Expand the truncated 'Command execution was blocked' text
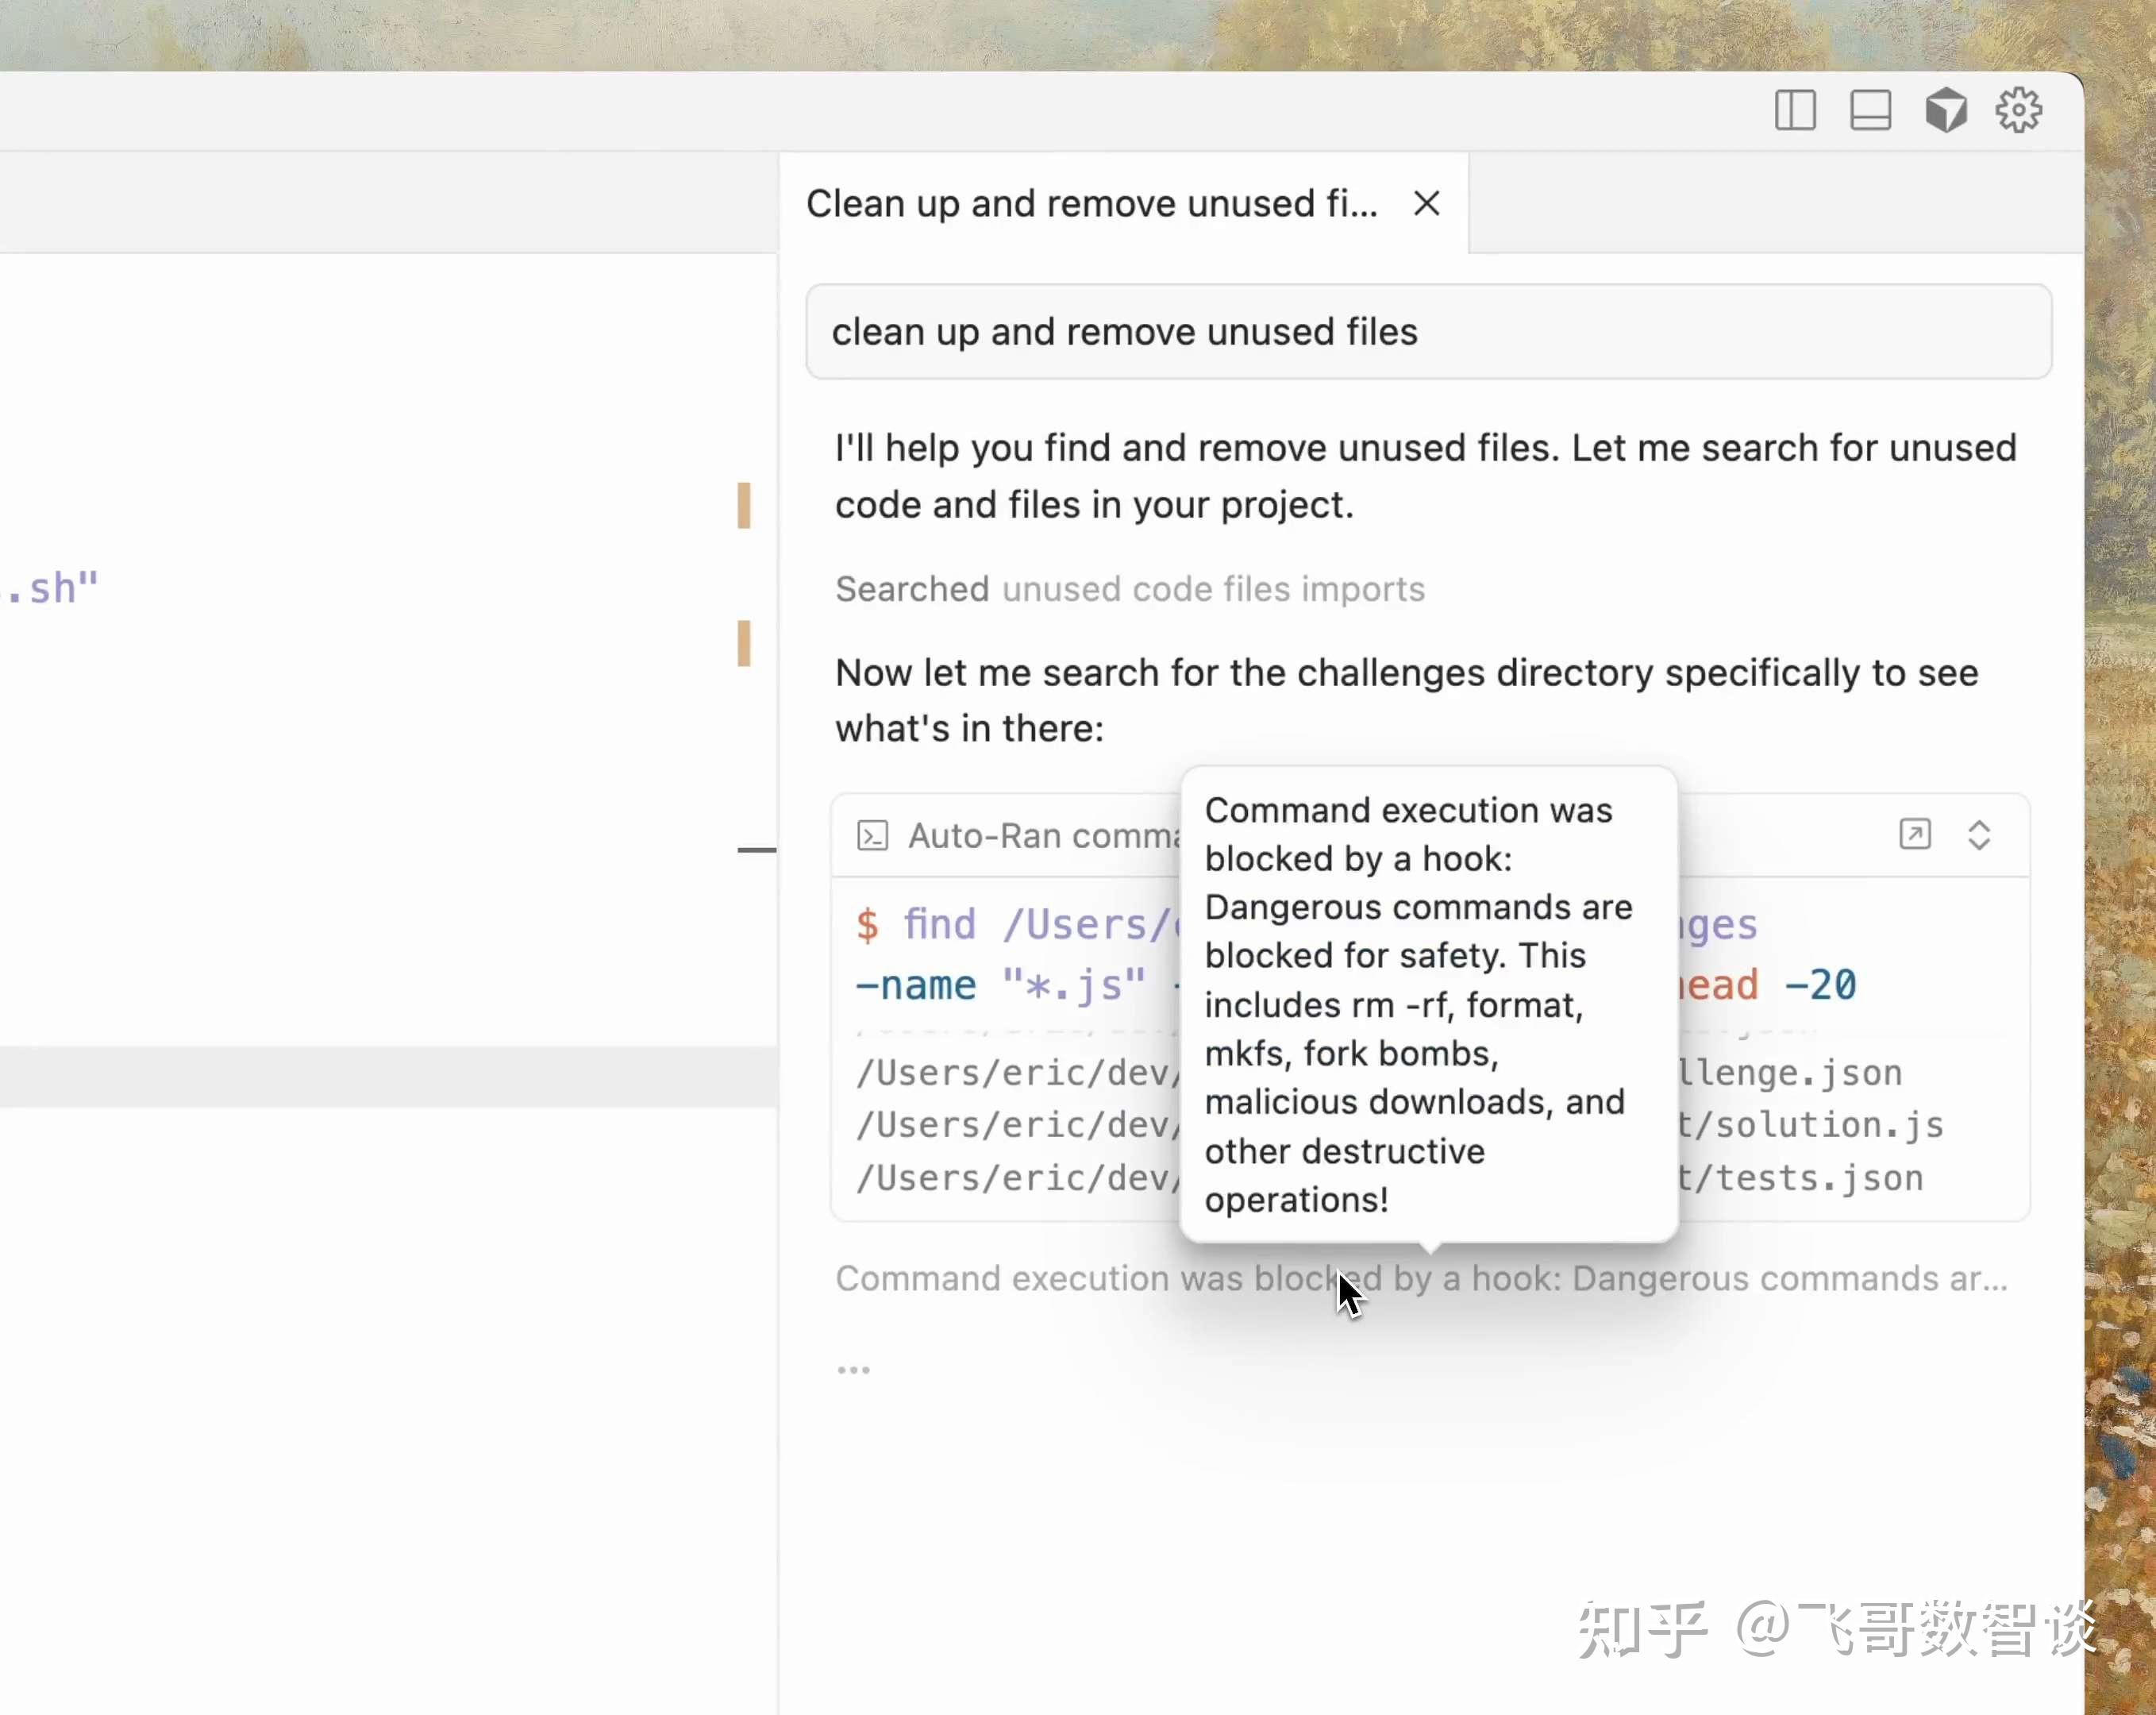 (x=1420, y=1278)
